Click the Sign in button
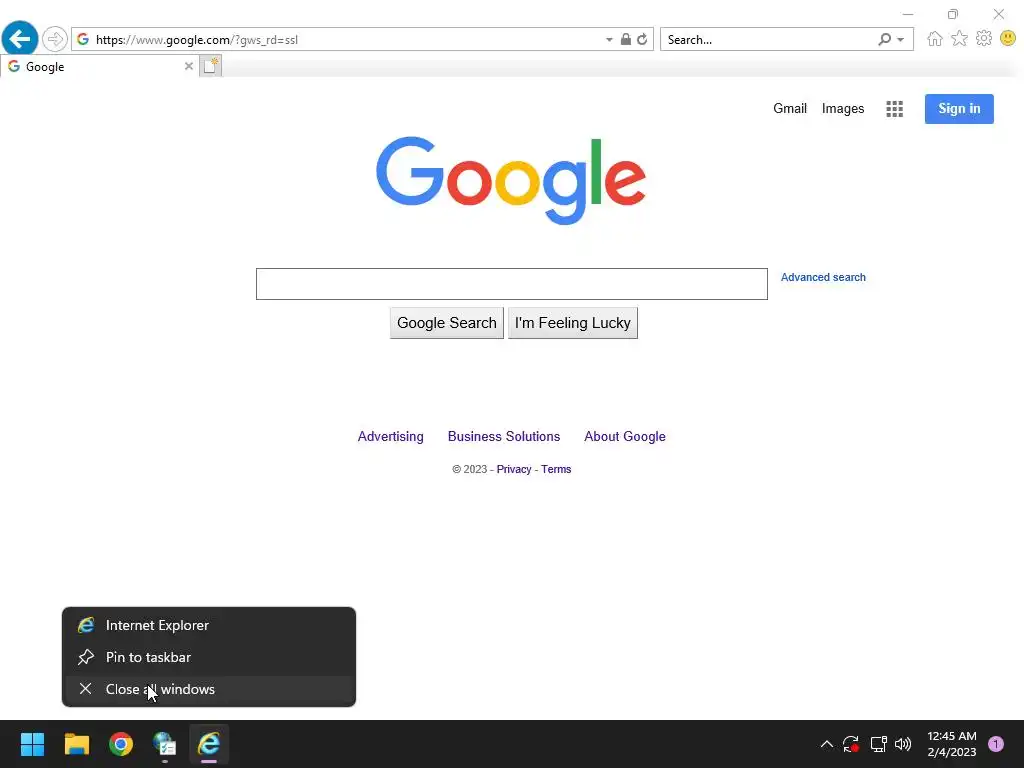 (959, 108)
